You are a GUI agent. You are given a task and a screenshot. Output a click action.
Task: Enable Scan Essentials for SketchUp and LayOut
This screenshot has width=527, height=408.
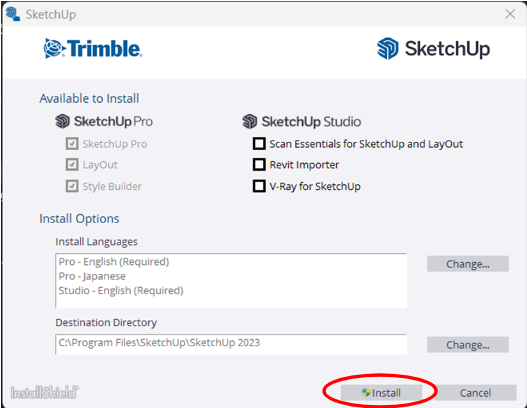click(x=259, y=144)
